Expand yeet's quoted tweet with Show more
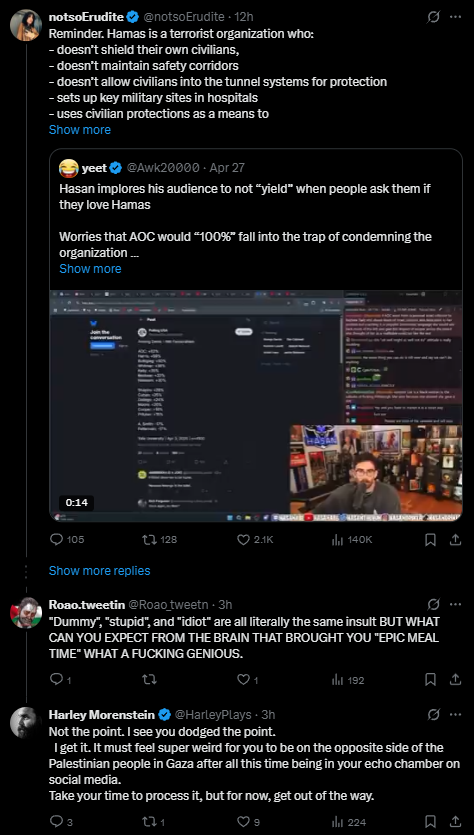 pos(90,268)
